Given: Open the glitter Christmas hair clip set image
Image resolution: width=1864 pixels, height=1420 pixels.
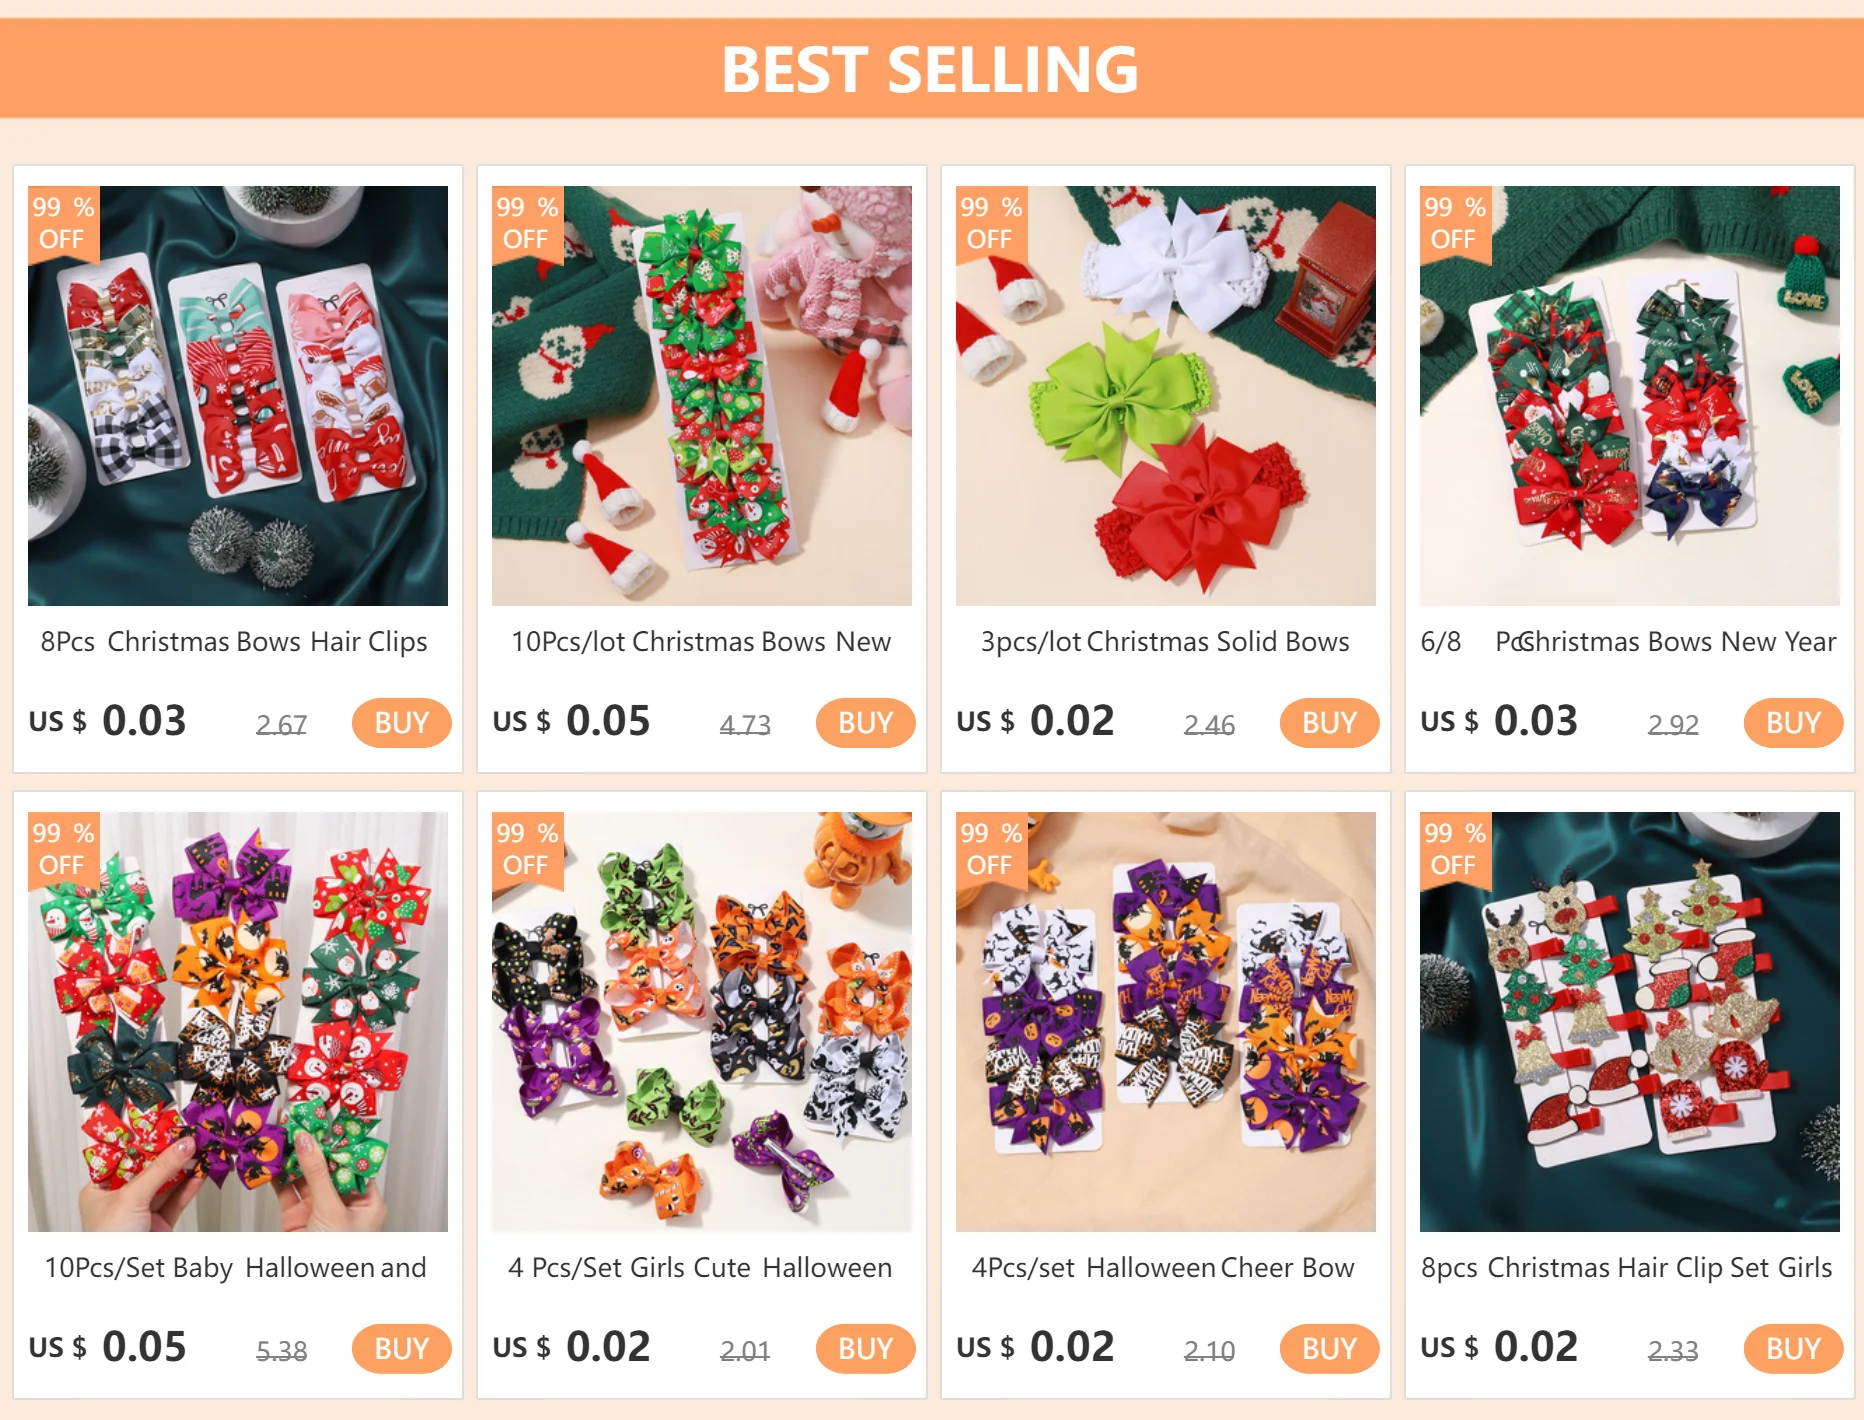Looking at the screenshot, I should coord(1630,1022).
